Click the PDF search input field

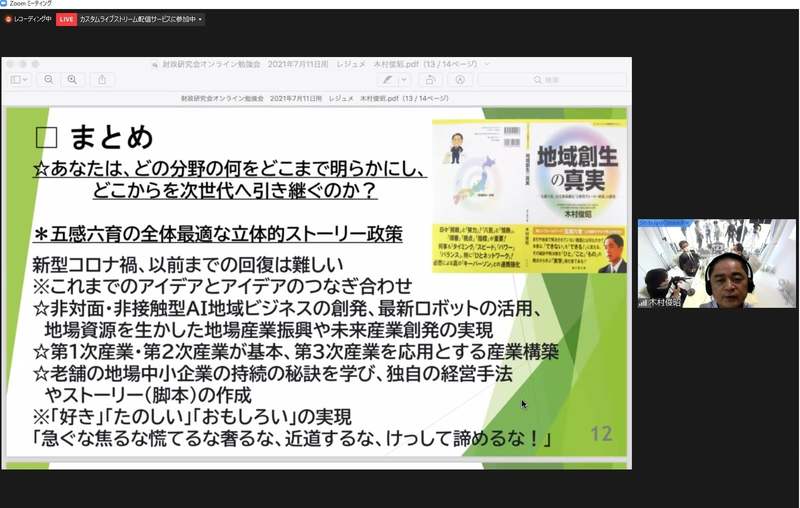[551, 80]
